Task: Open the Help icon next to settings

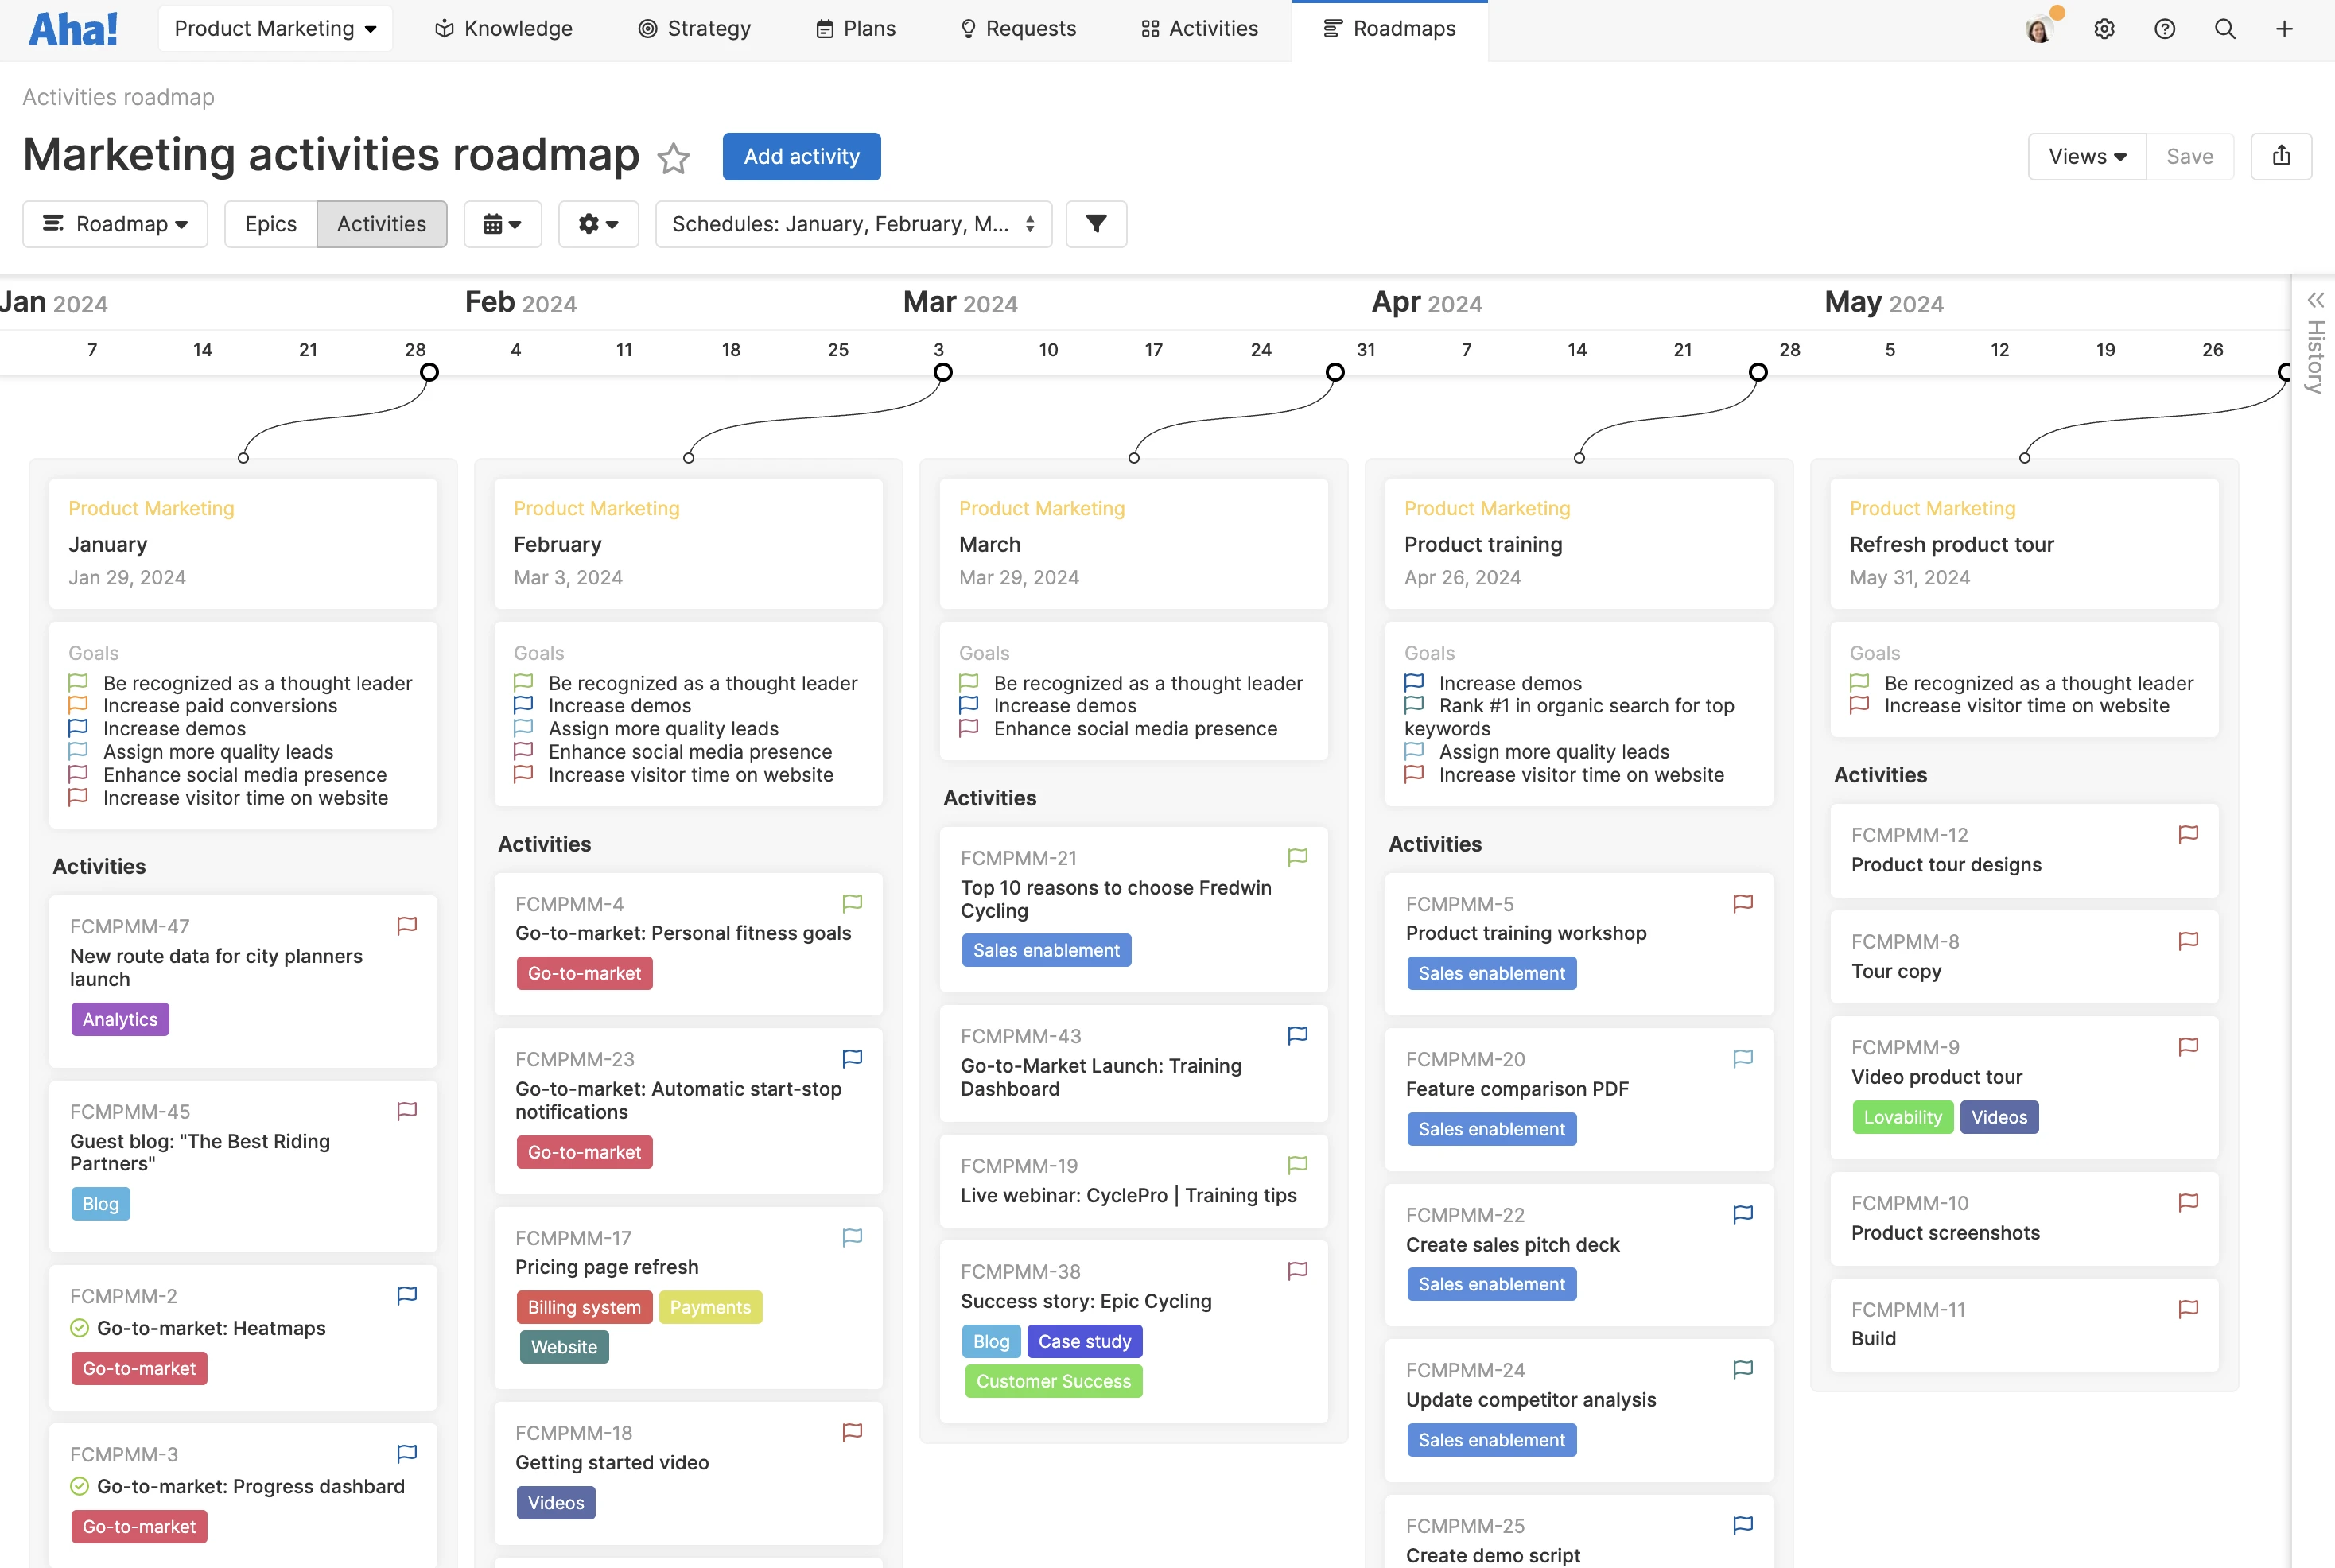Action: pos(2165,29)
